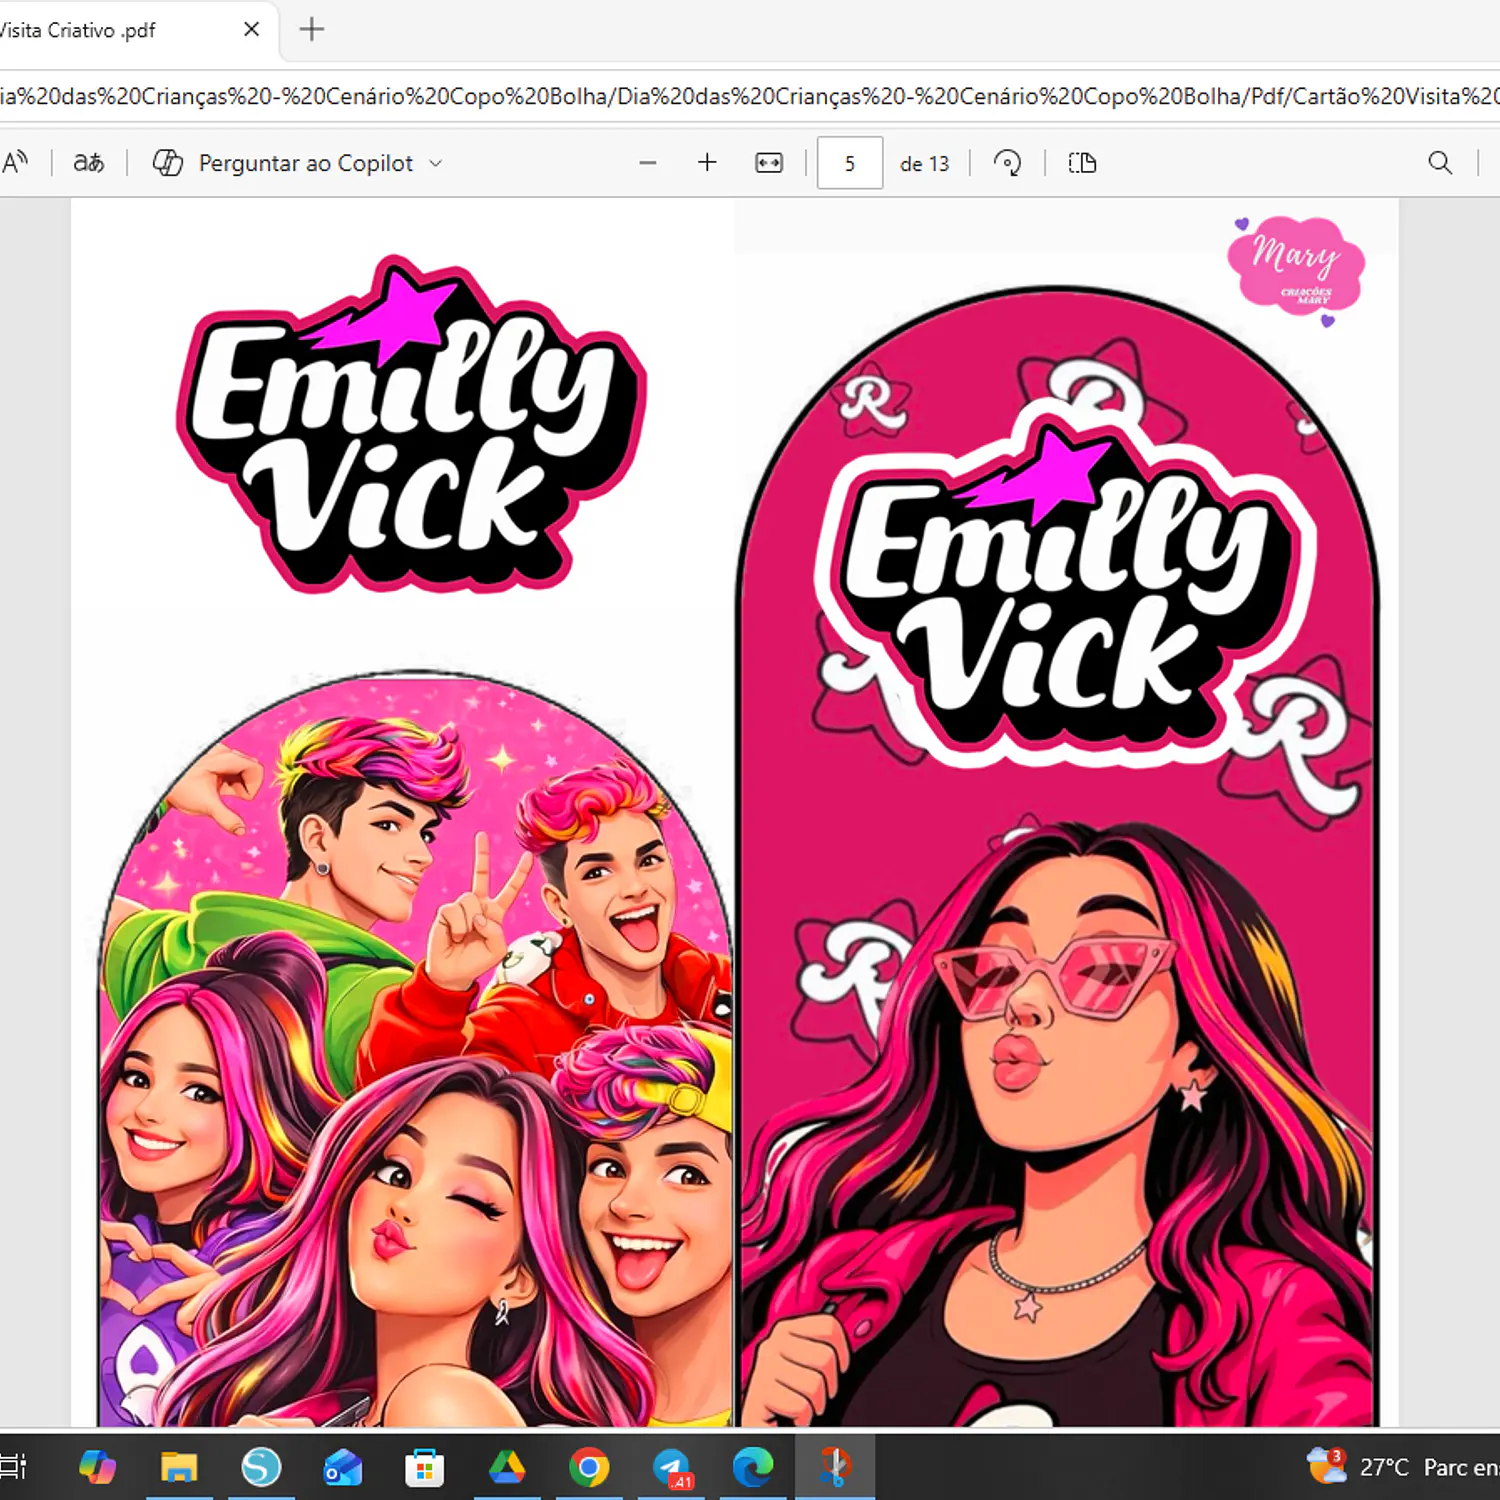Click the page view layout icon
The height and width of the screenshot is (1500, 1500).
(1082, 163)
